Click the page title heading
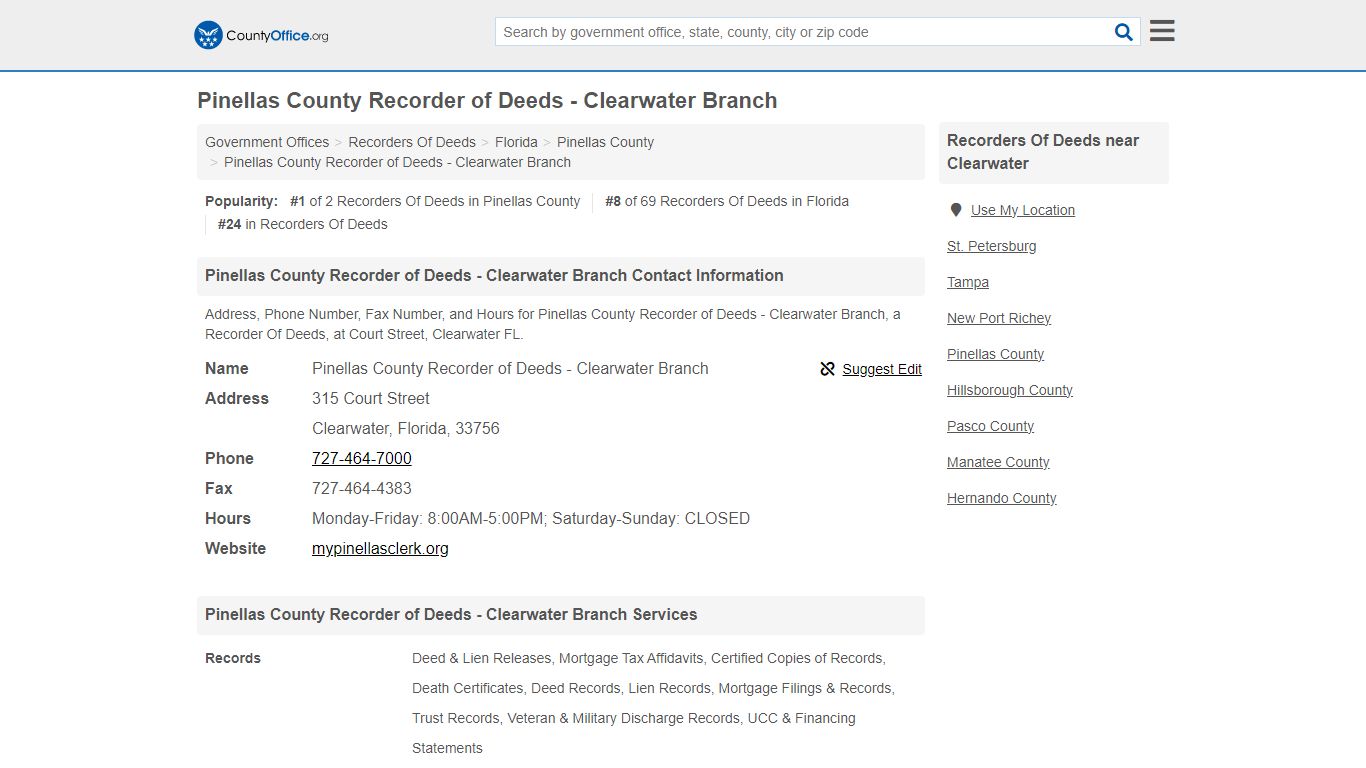 pos(487,100)
